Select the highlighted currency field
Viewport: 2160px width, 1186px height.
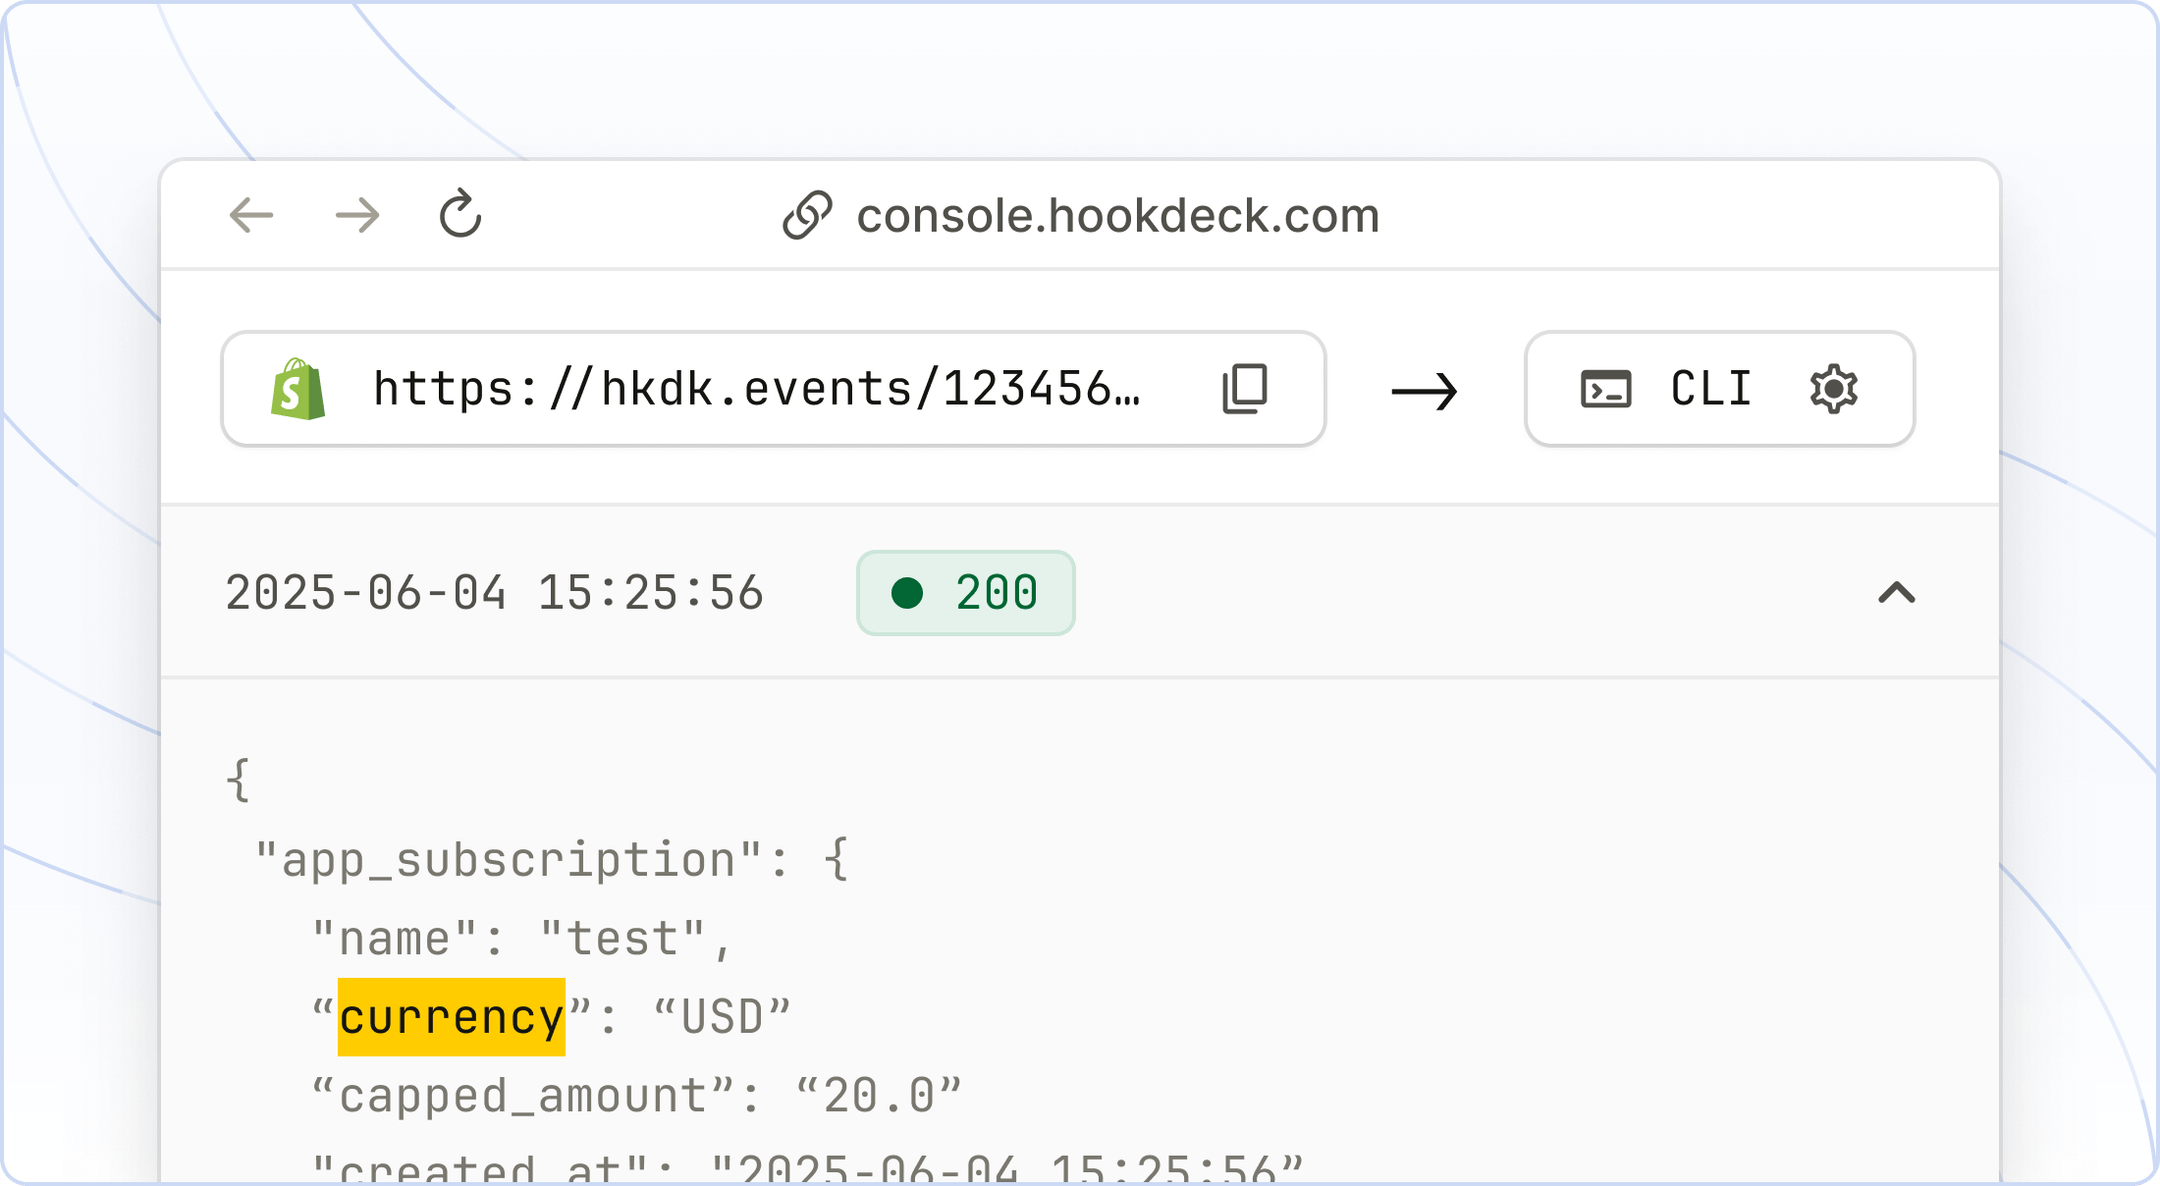450,1016
